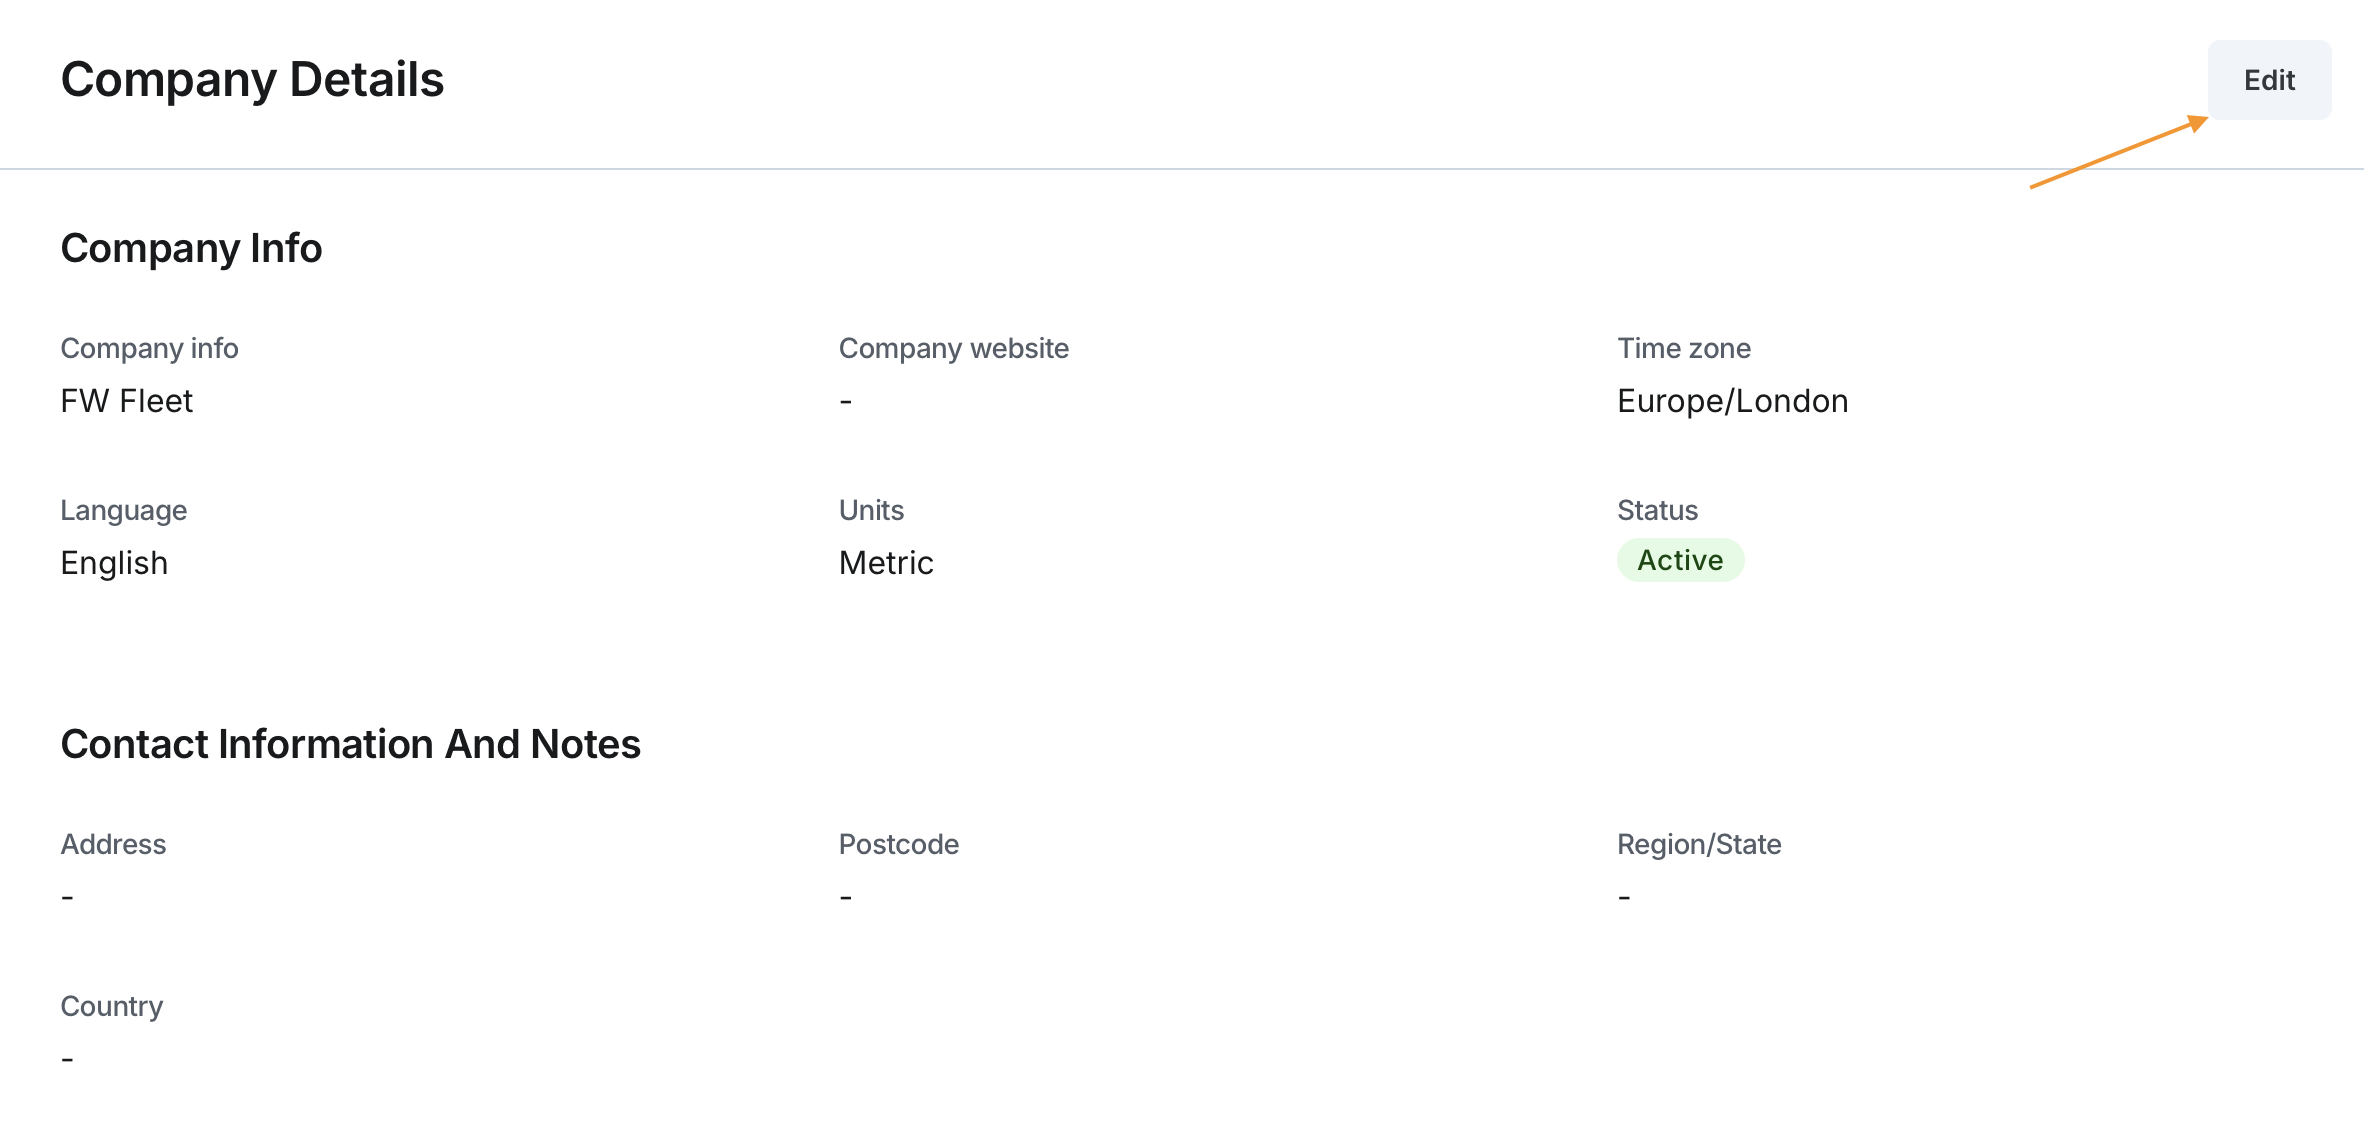Click the Company website label
This screenshot has height=1132, width=2364.
[x=953, y=348]
